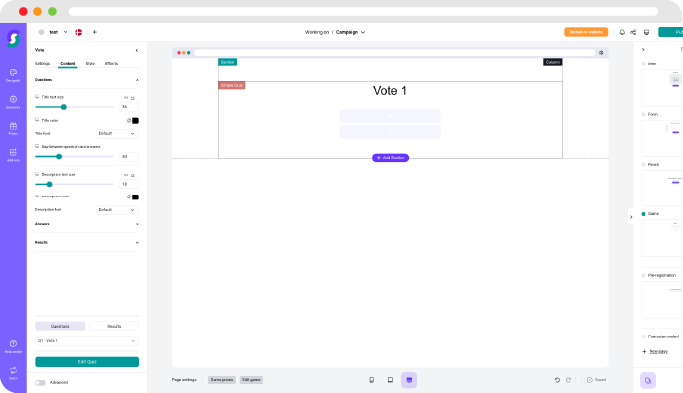Open the Q1 - Vote 1 dropdown

click(x=87, y=341)
